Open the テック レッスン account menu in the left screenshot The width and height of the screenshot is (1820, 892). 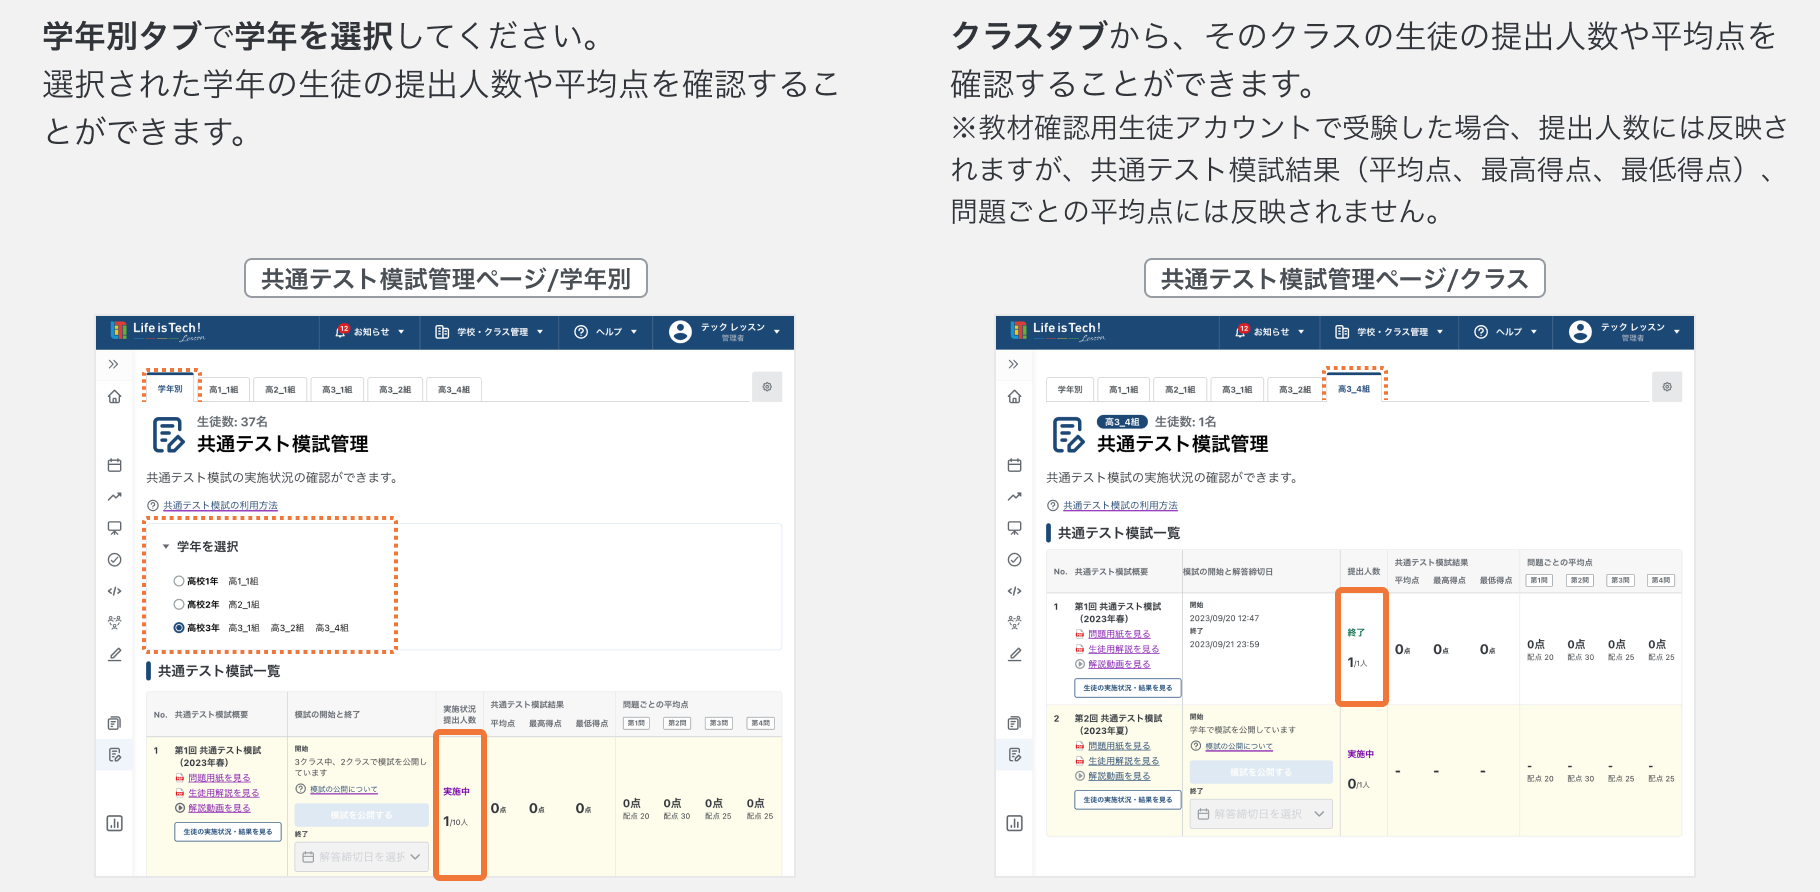724,332
